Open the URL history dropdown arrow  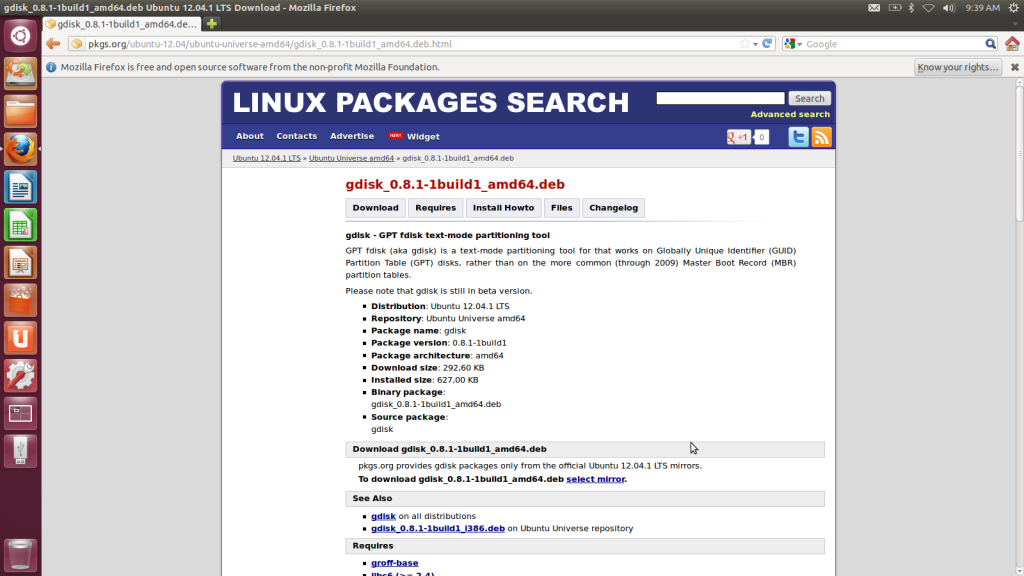(756, 44)
